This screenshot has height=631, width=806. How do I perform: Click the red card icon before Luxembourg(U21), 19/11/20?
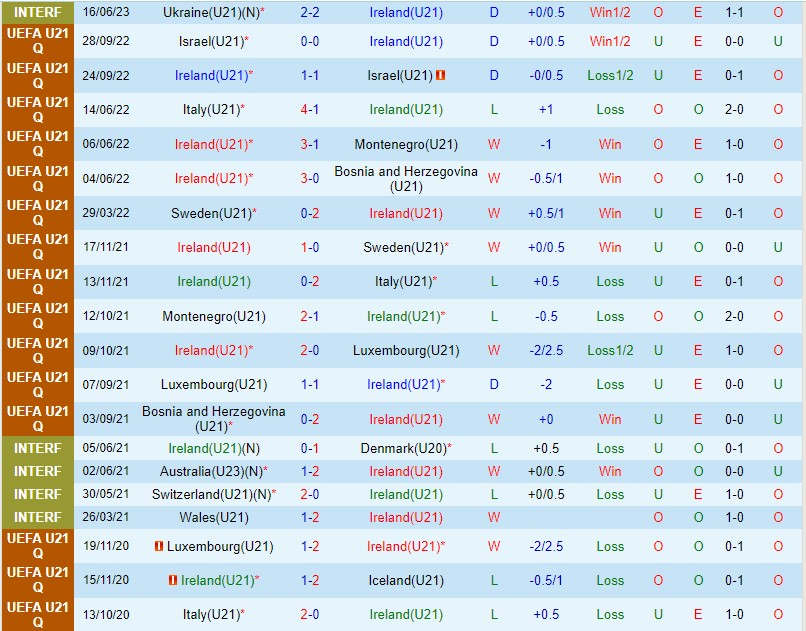click(x=158, y=546)
